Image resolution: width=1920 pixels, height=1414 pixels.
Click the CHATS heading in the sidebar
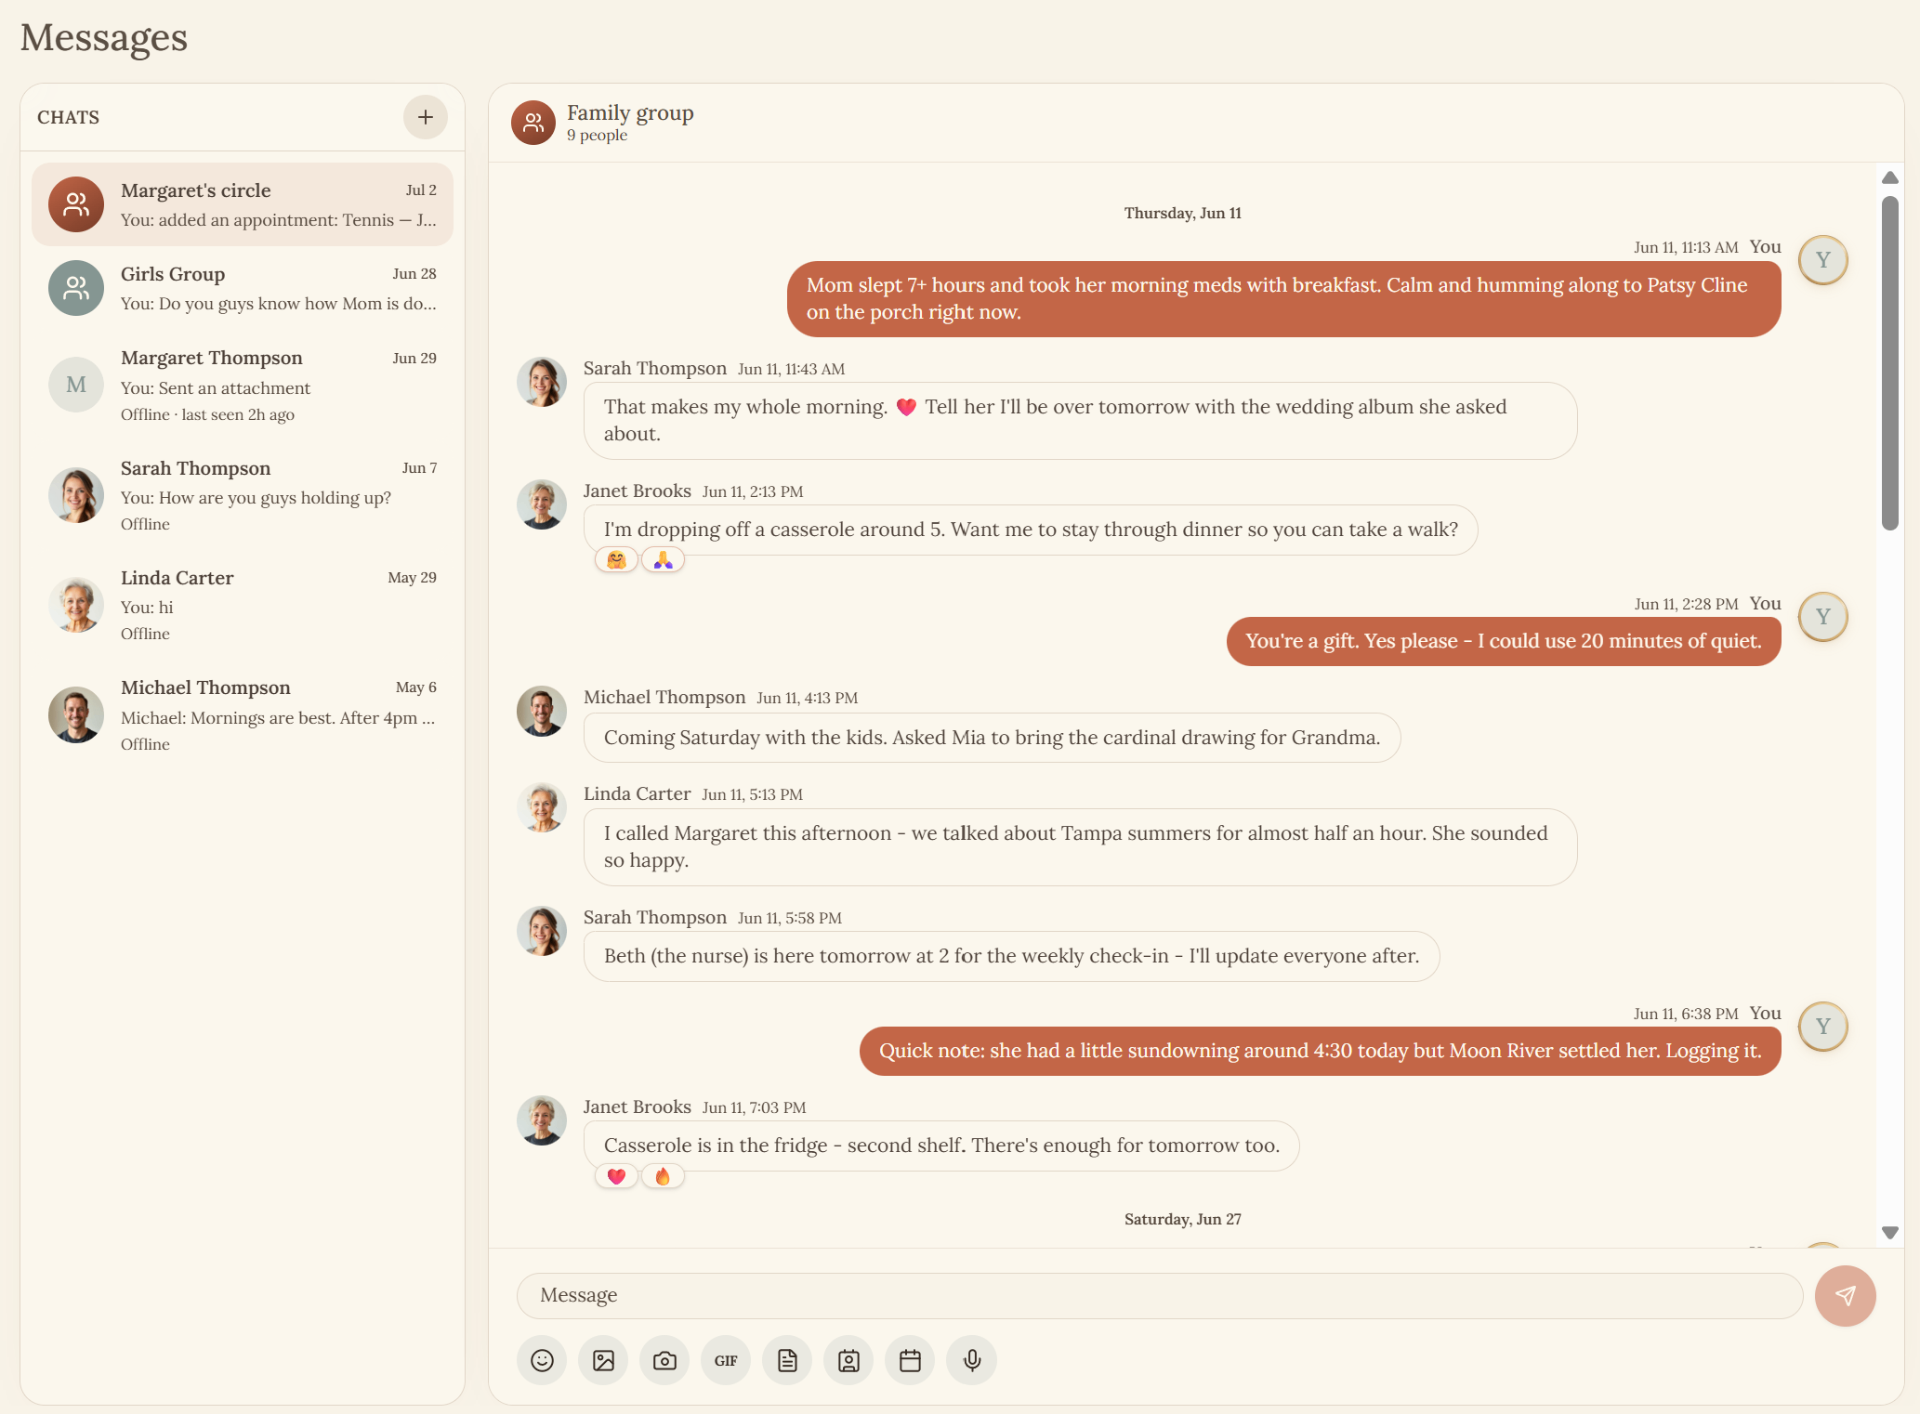(68, 117)
